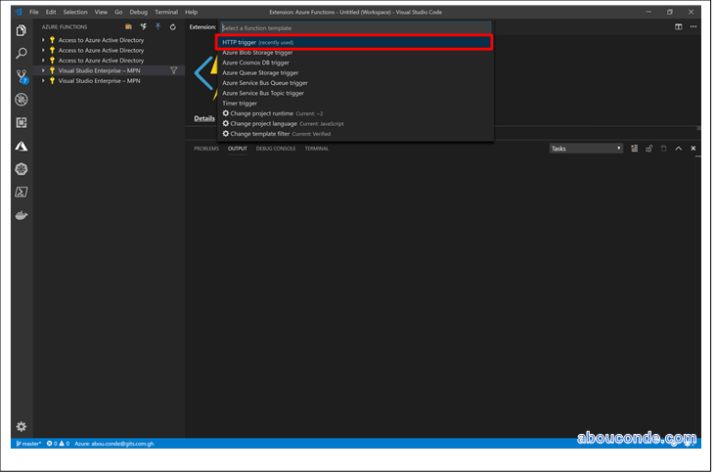Switch to the Terminal panel tab
The image size is (714, 473).
316,148
